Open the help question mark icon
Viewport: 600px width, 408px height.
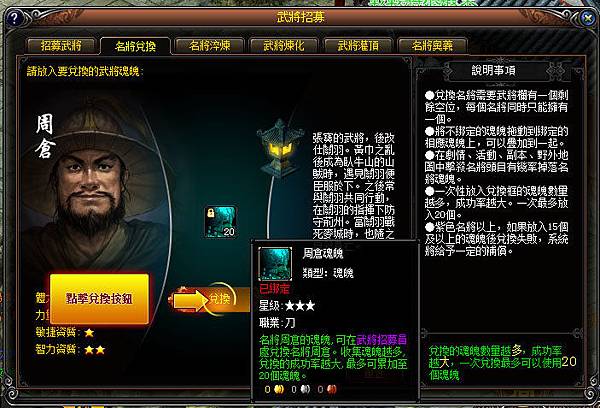14,18
